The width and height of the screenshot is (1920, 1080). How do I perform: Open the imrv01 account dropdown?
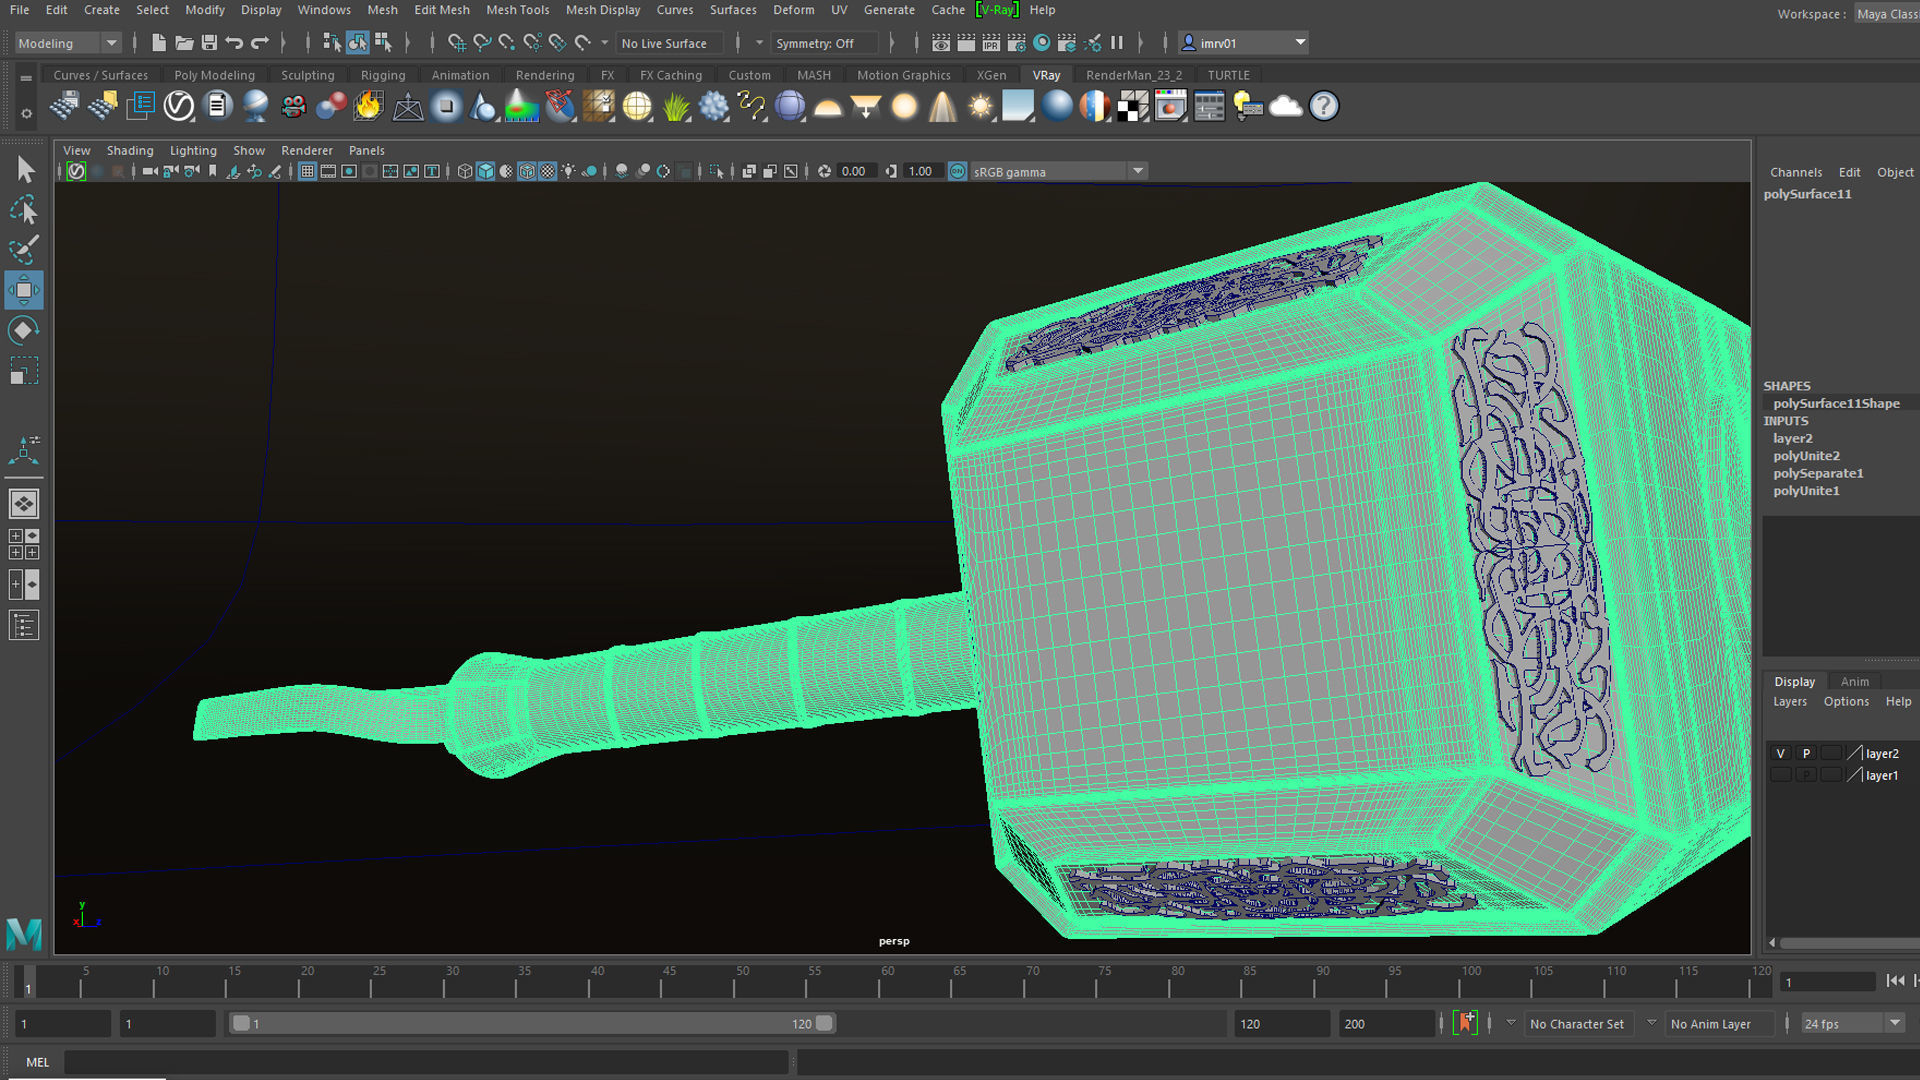pyautogui.click(x=1244, y=43)
